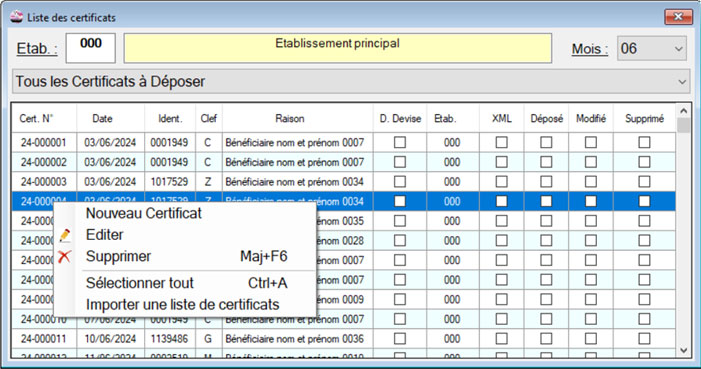Click the Etablissement principal yellow field

click(x=338, y=48)
